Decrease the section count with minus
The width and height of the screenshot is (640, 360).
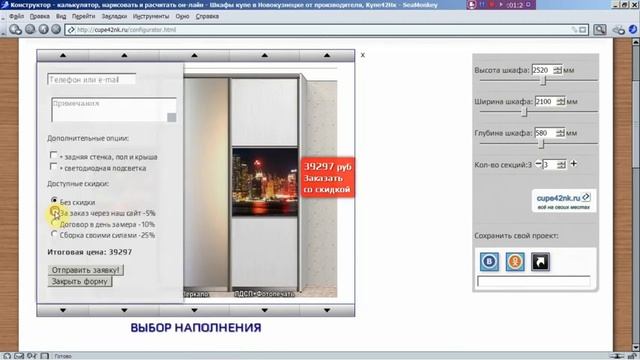[538, 164]
